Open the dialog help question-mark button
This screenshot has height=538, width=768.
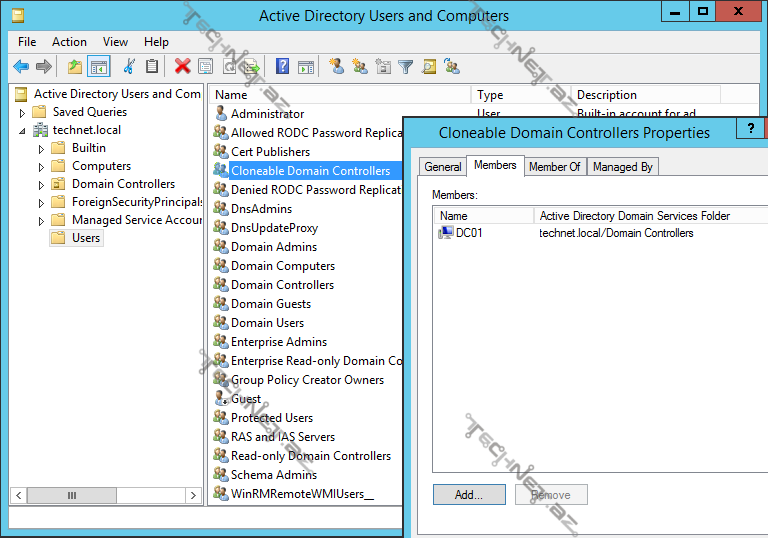(x=751, y=129)
